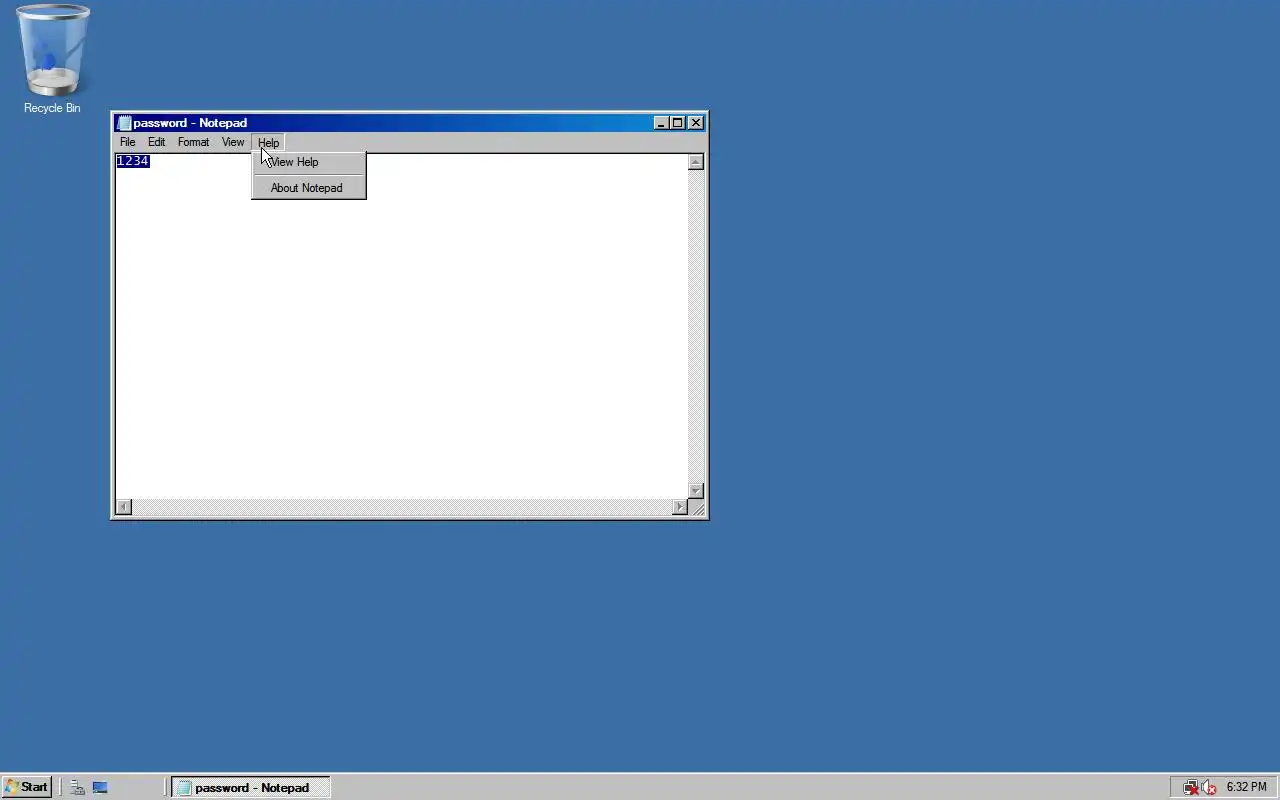The width and height of the screenshot is (1280, 800).
Task: Click the Show Desktop quick launch icon
Action: (x=100, y=787)
